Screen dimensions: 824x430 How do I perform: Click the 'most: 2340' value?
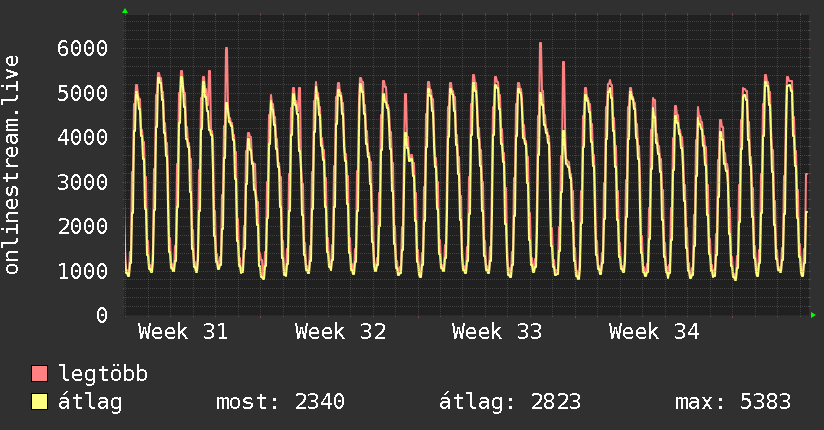pyautogui.click(x=280, y=402)
